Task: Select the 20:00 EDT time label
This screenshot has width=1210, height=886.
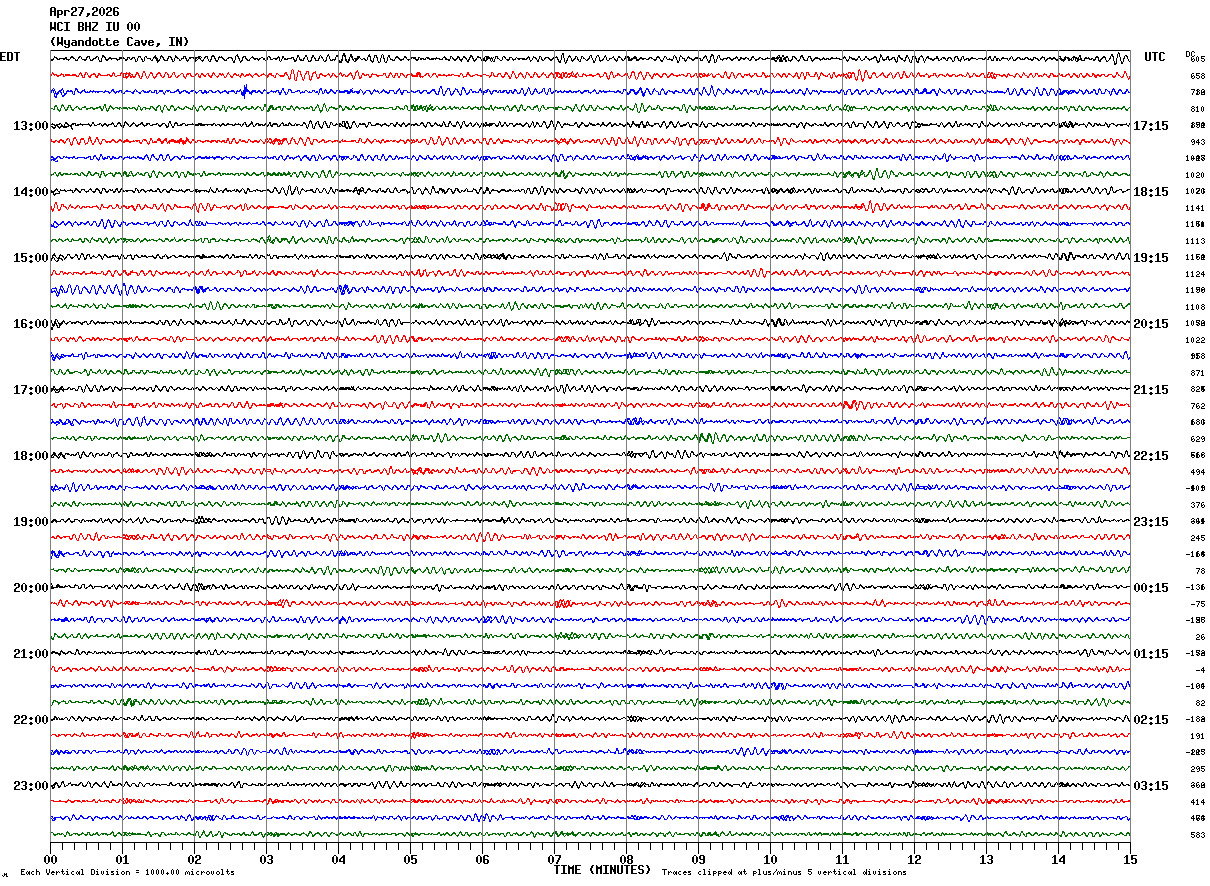Action: pos(30,588)
